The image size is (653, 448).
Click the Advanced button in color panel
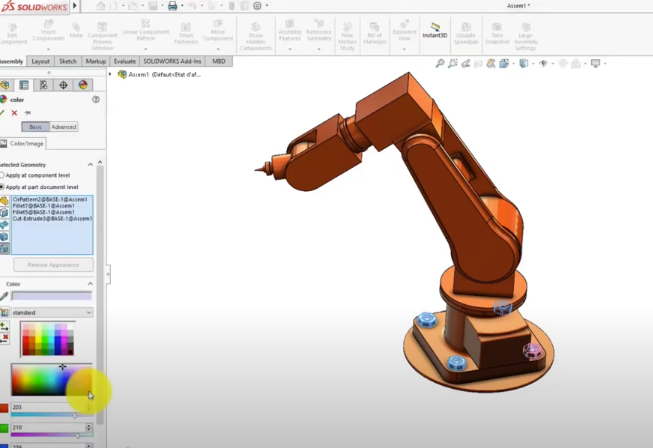coord(63,127)
